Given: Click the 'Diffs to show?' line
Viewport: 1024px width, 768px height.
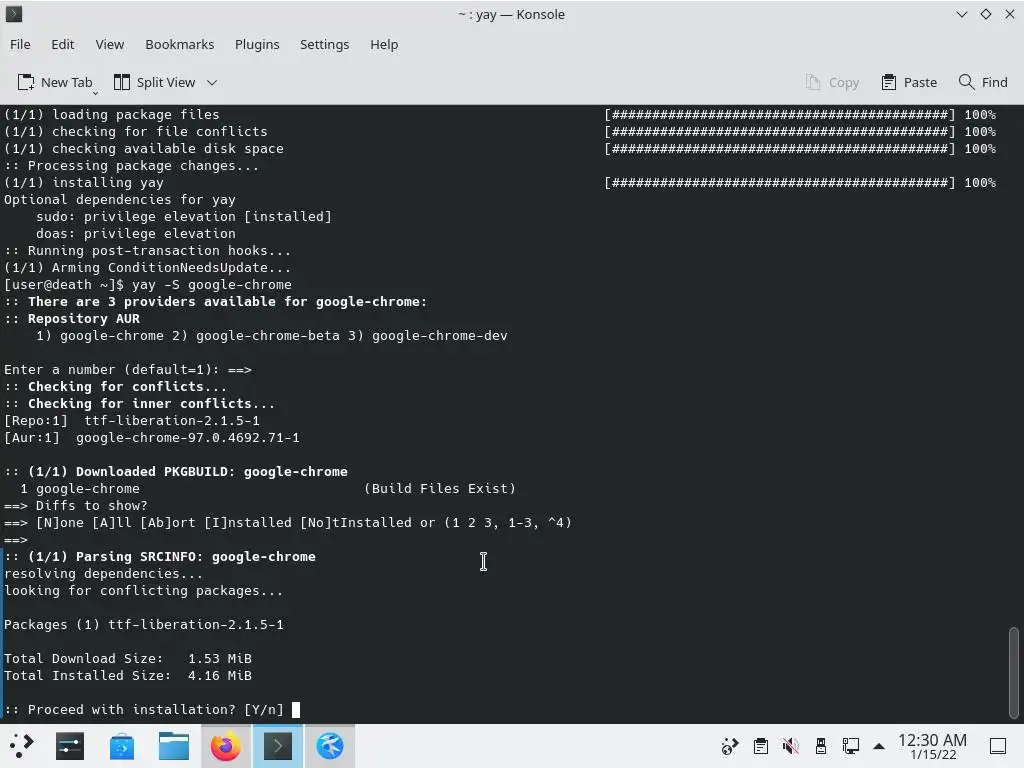Looking at the screenshot, I should pyautogui.click(x=76, y=505).
